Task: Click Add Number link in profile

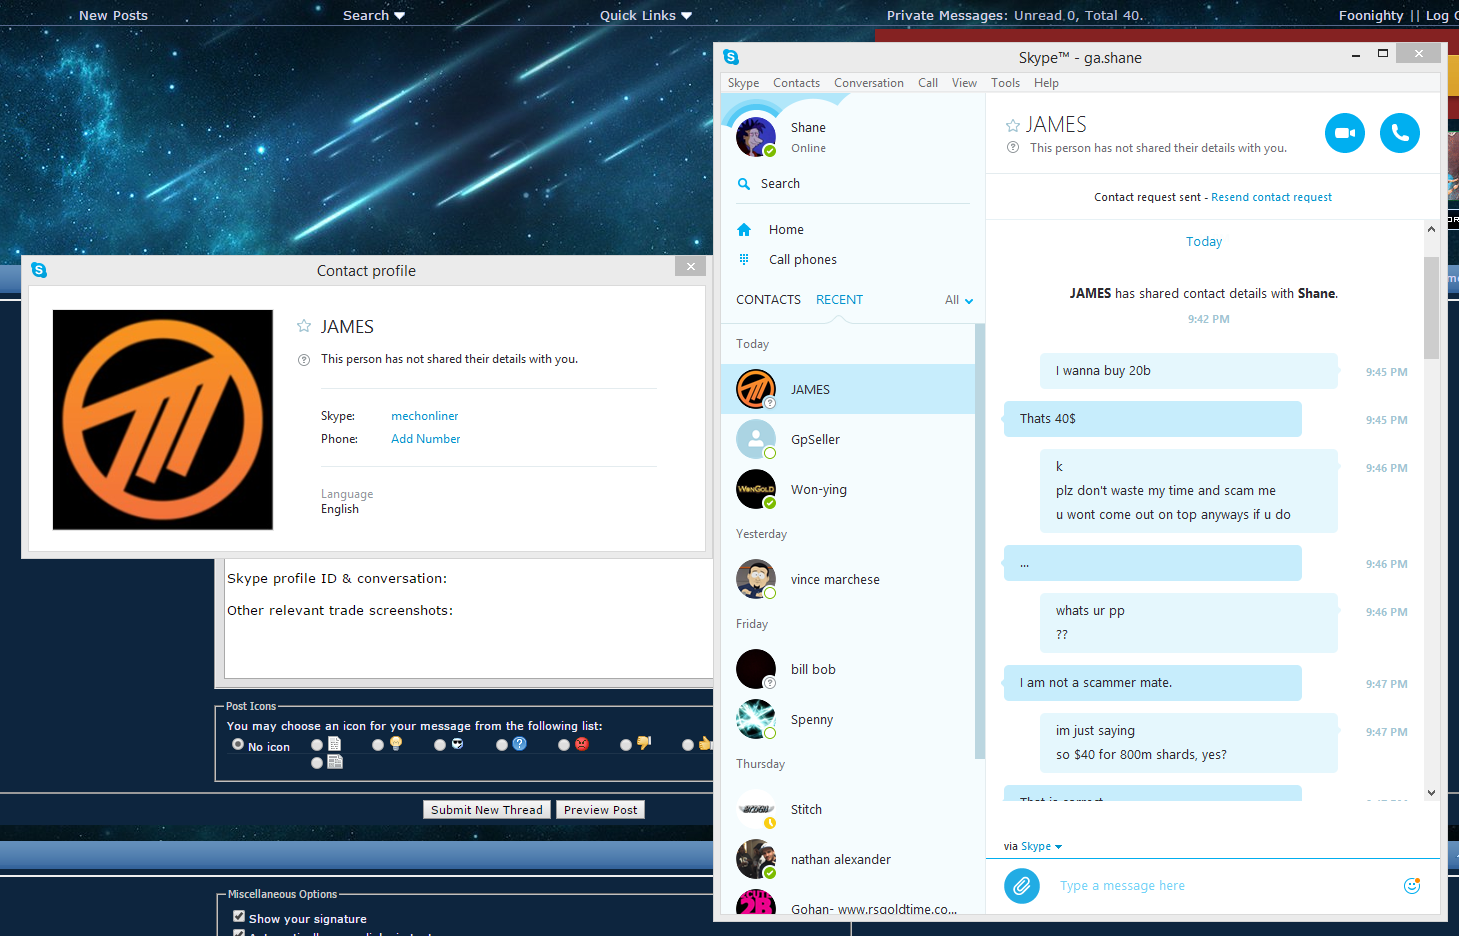Action: [x=425, y=439]
